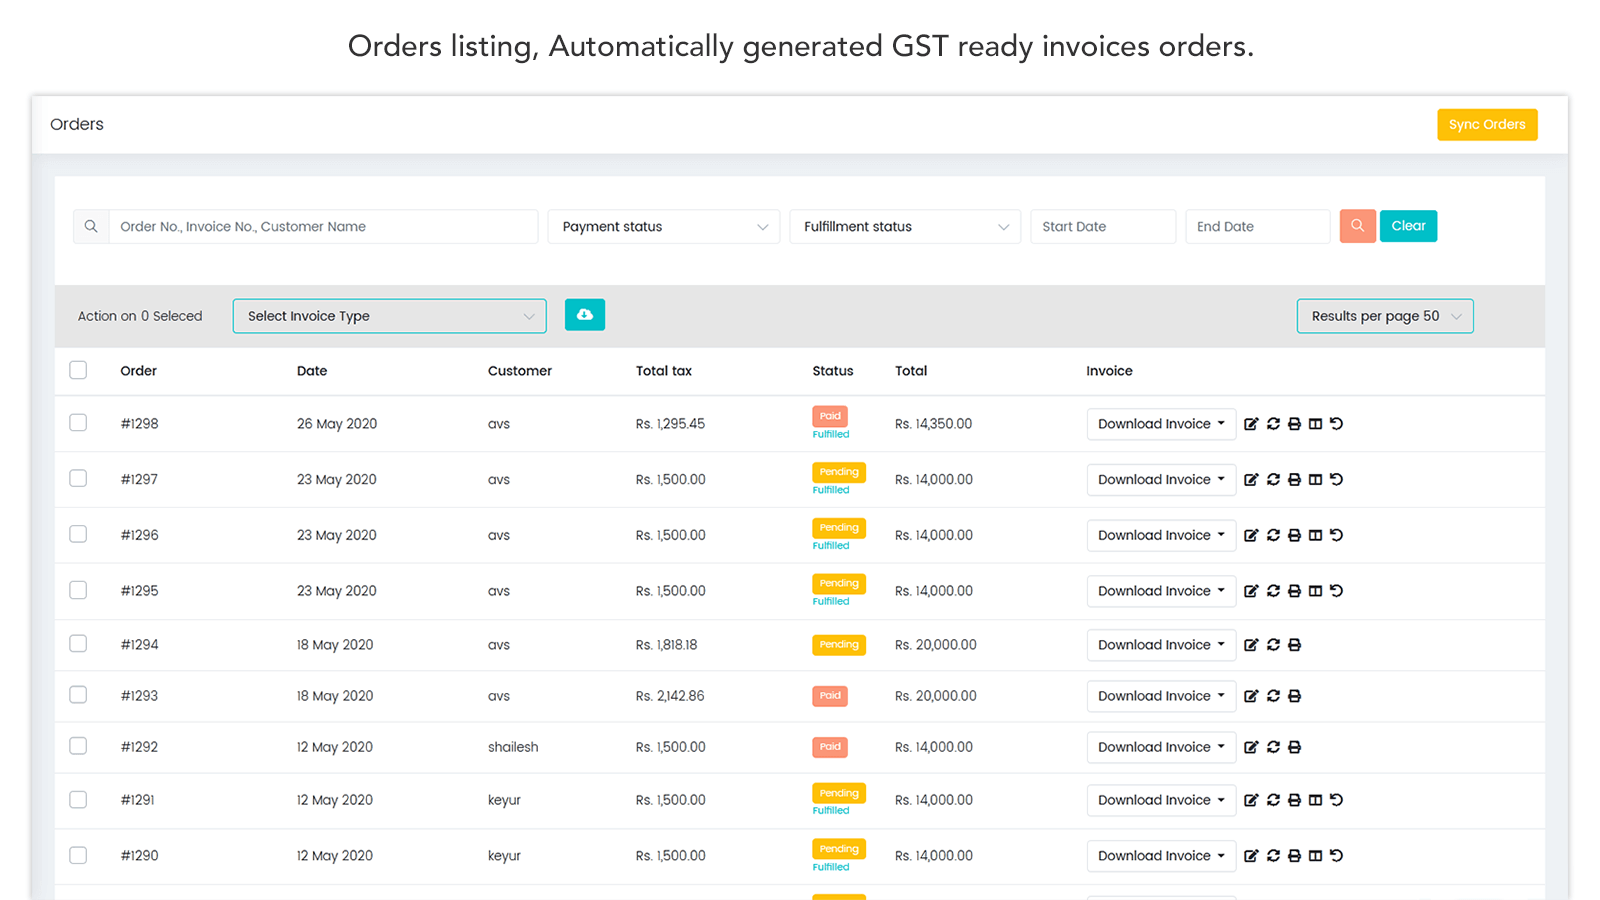Change Results per page from 50

1384,315
